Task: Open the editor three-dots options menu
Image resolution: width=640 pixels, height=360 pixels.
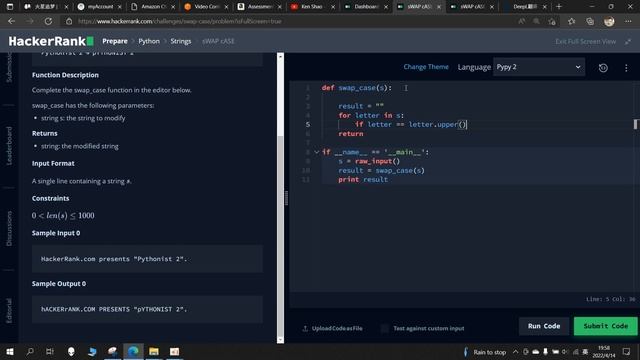Action: 626,68
